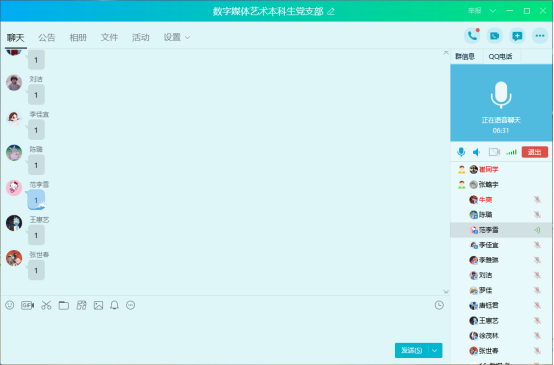
Task: Click the bell notification icon
Action: (114, 305)
